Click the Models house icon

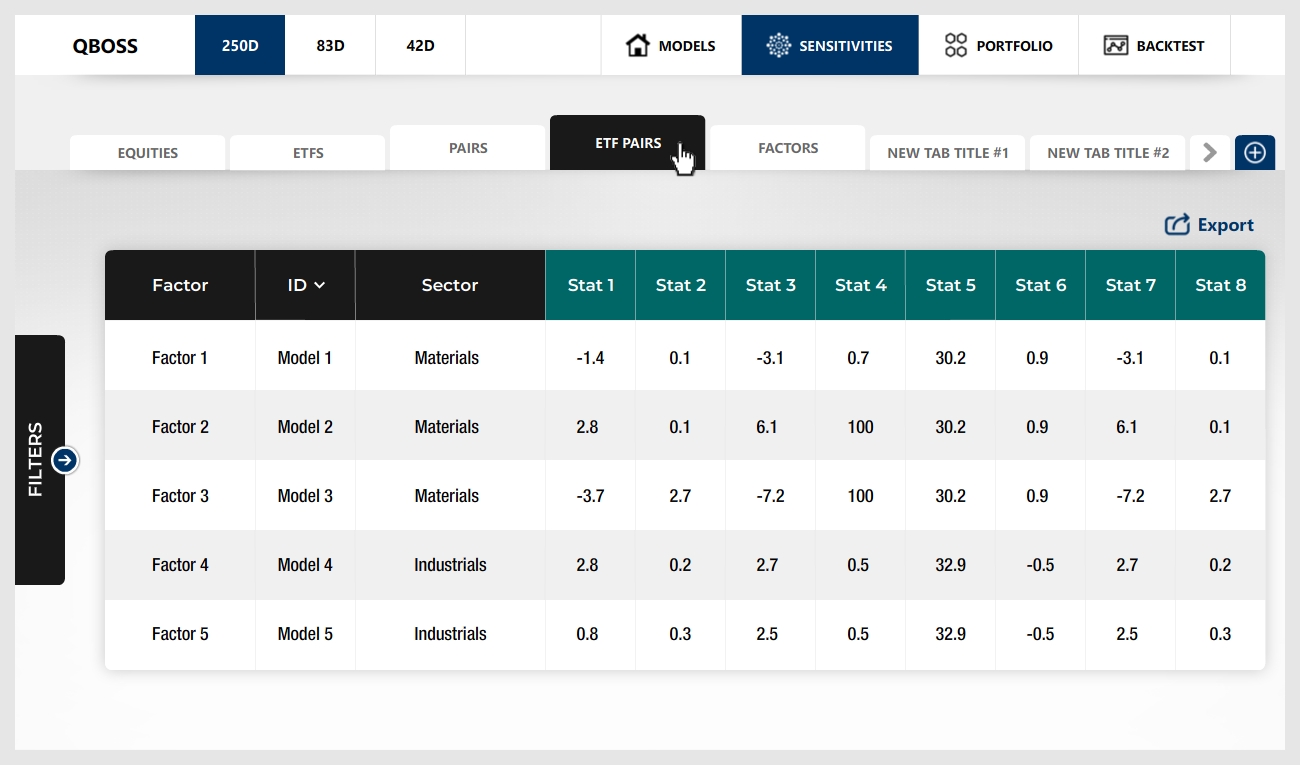pyautogui.click(x=637, y=45)
